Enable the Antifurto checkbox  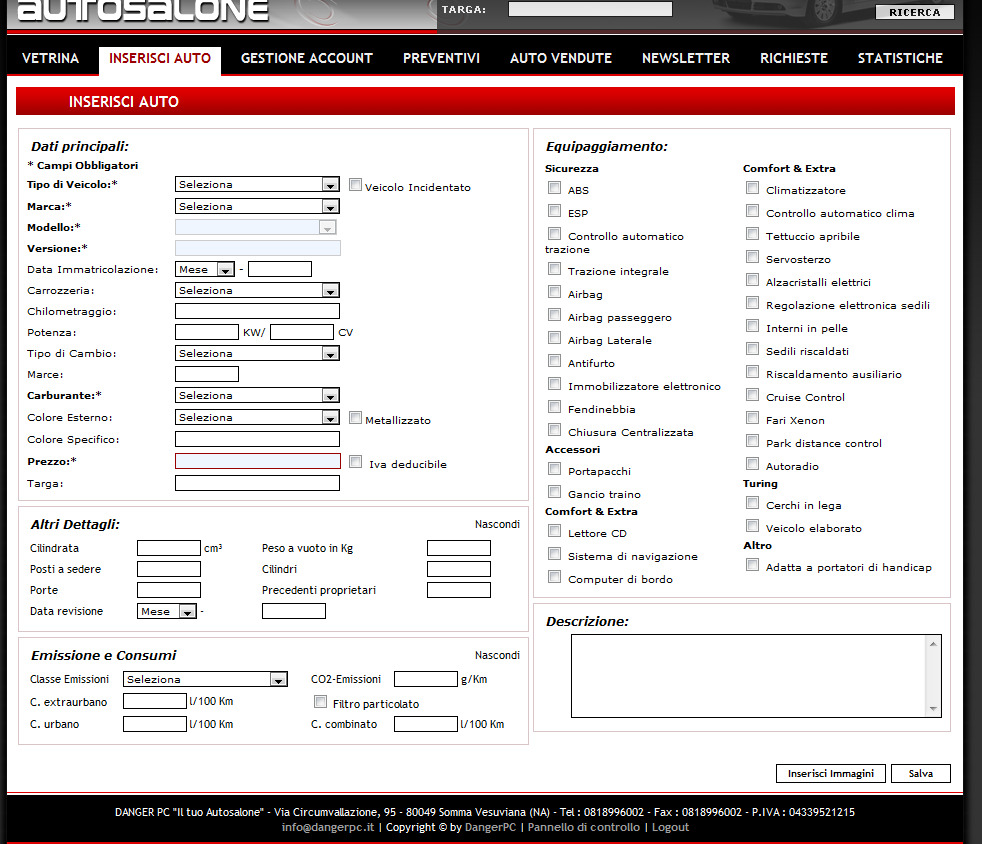[554, 361]
